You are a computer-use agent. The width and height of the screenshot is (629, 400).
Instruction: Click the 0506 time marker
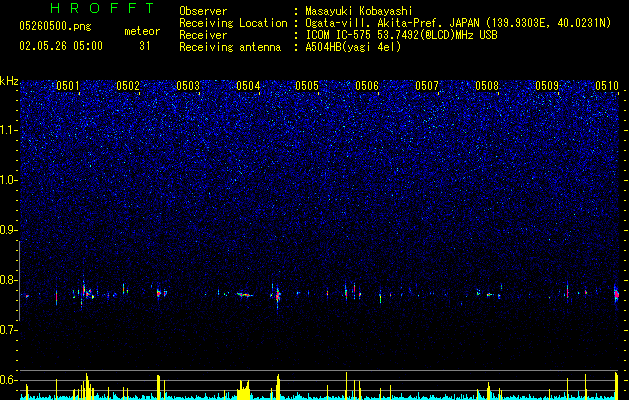[x=367, y=86]
